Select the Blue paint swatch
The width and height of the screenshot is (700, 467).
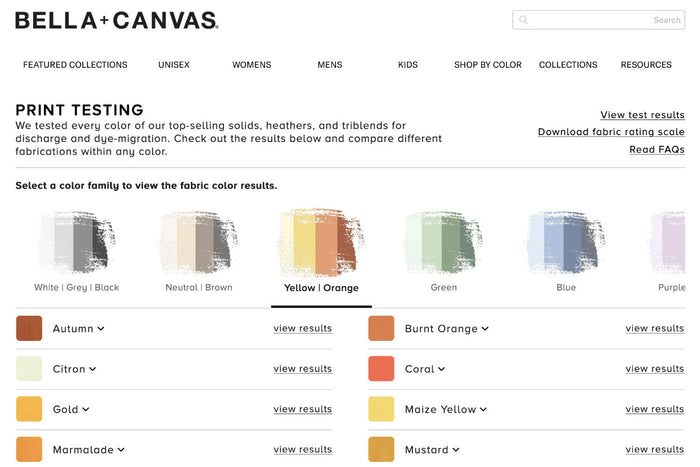click(566, 242)
